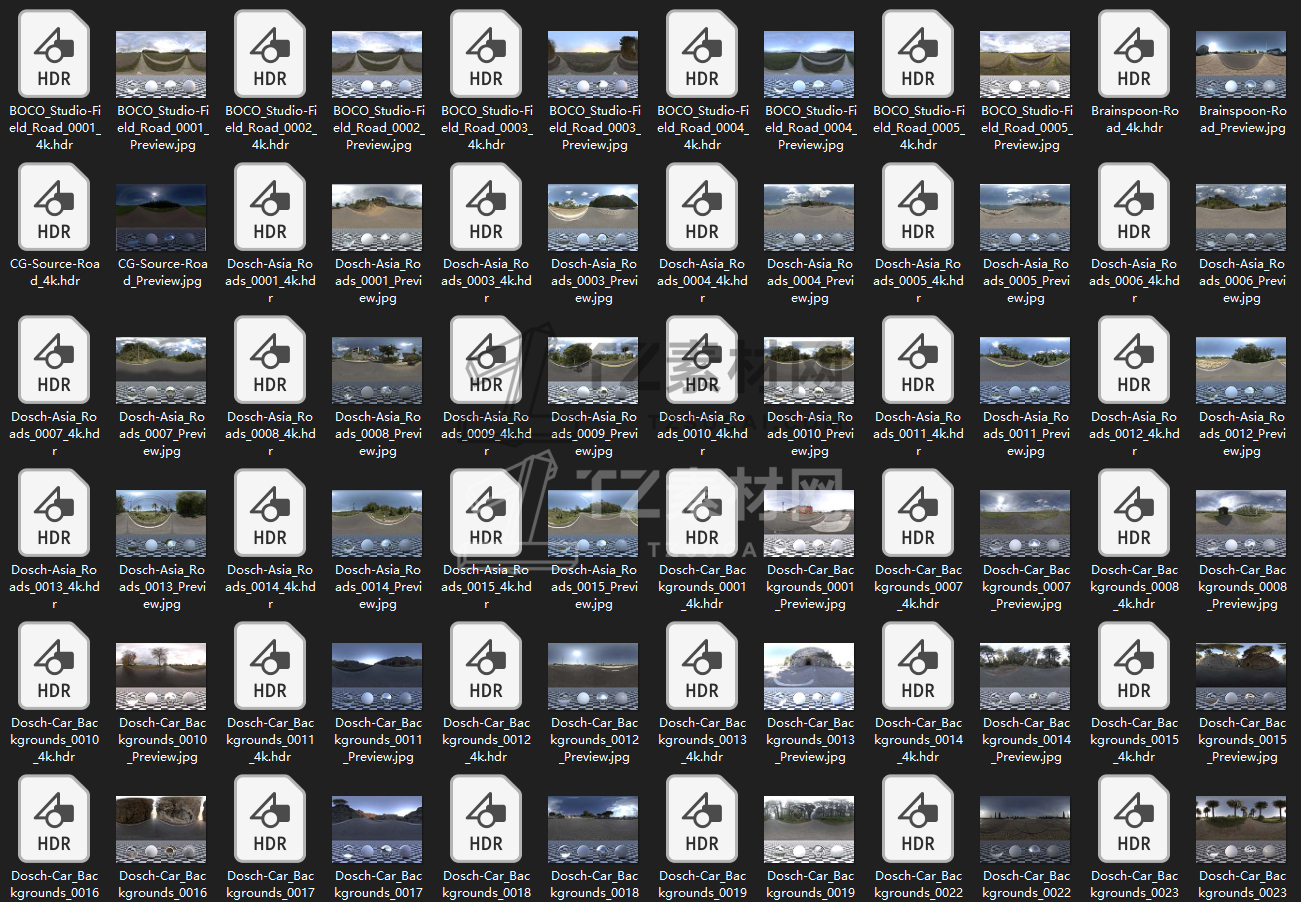Pick the BOCO_Studio-Field_Road_0005_4k.hdr file icon

click(918, 55)
